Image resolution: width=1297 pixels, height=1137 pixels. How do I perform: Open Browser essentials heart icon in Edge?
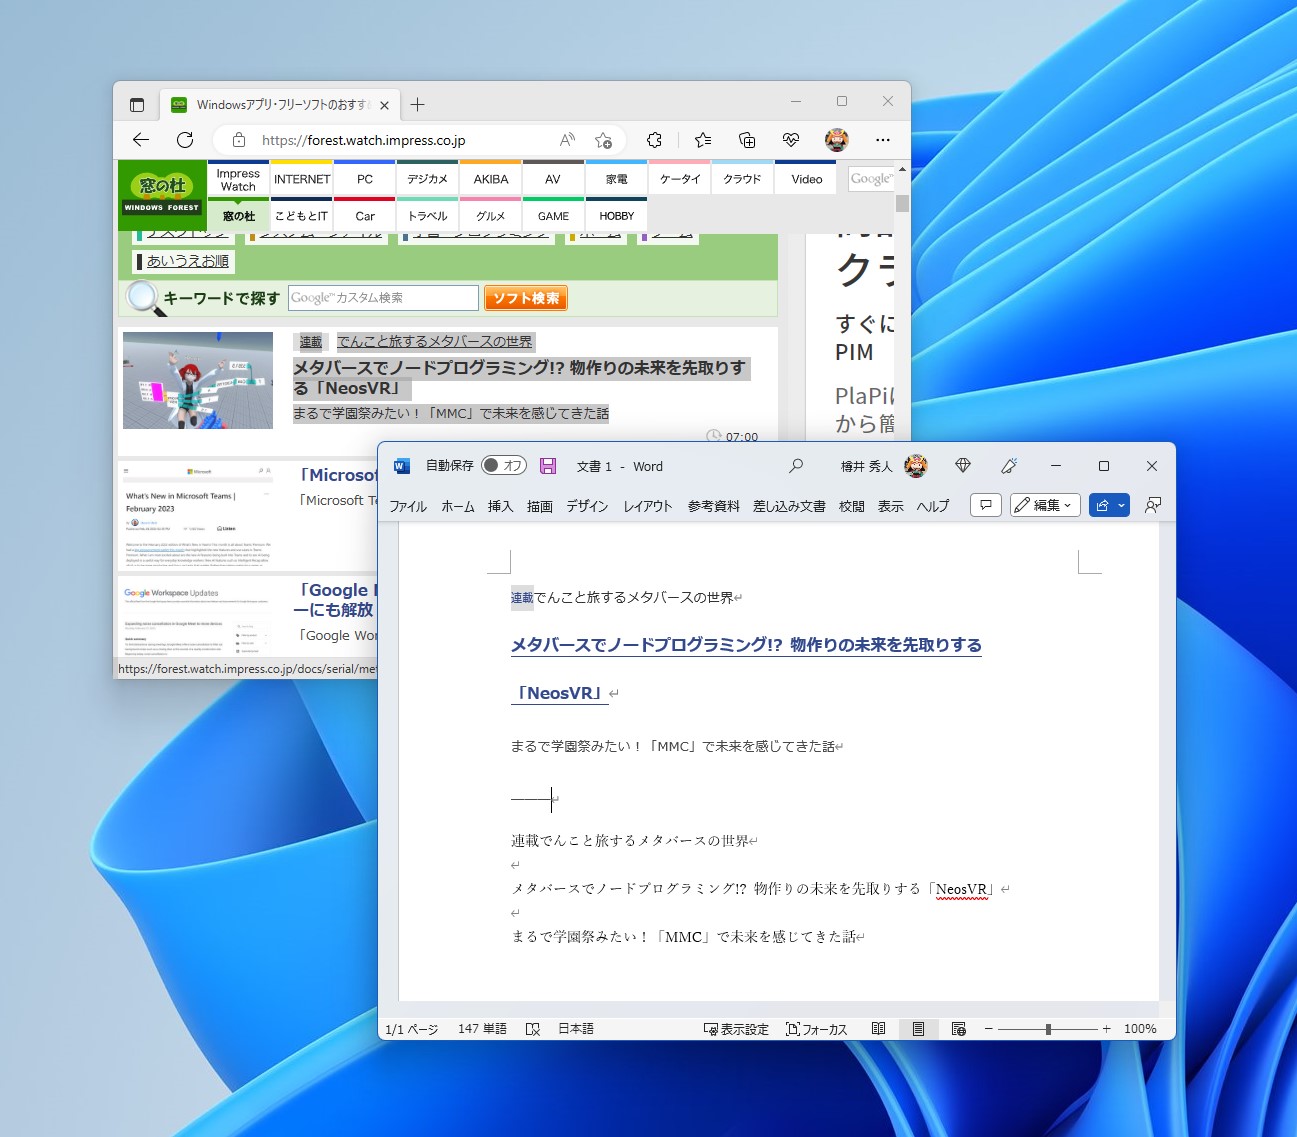[x=791, y=140]
